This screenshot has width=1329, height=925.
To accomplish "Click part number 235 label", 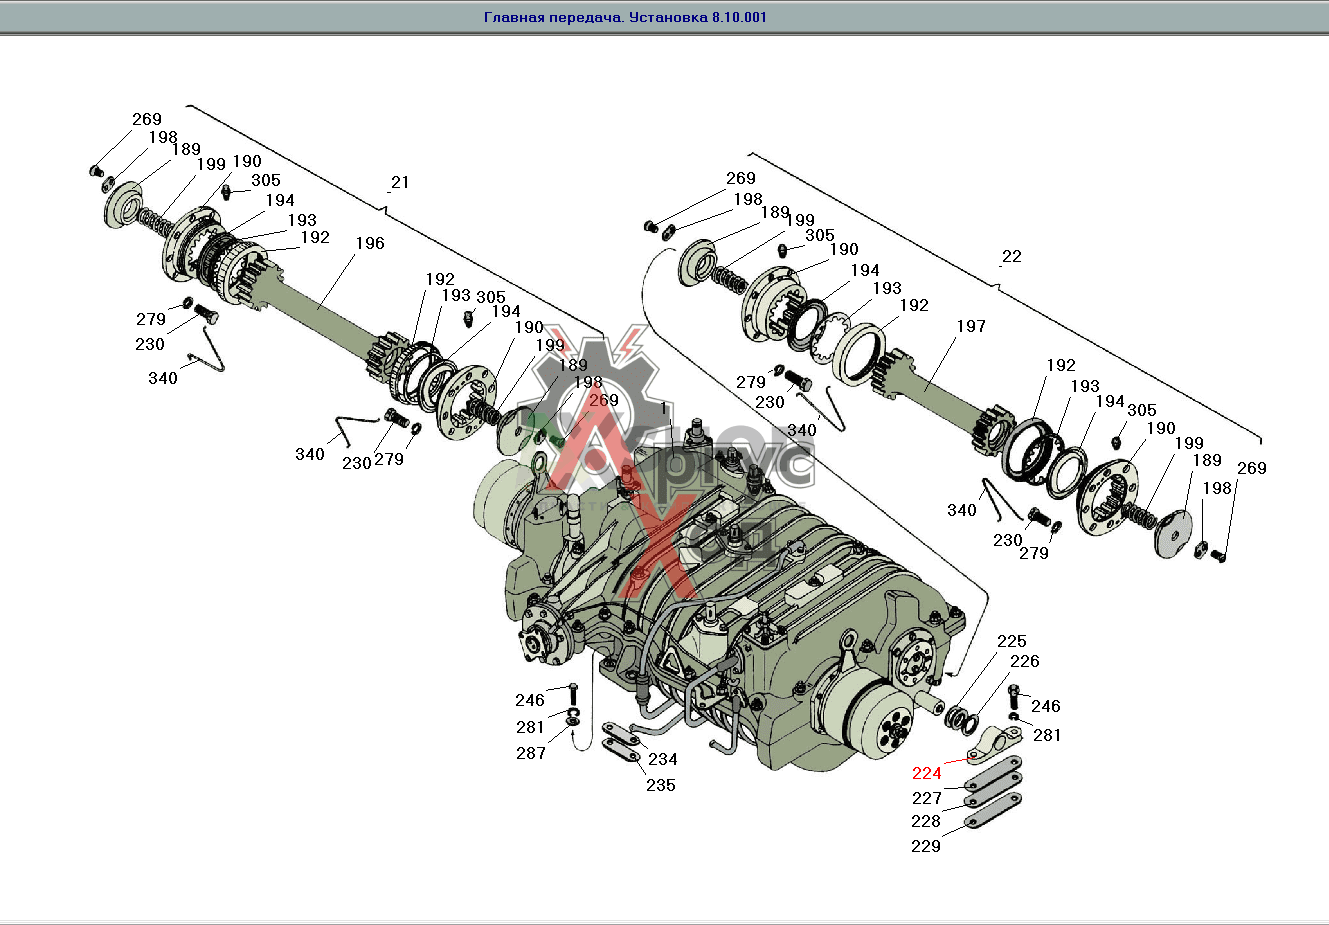I will [x=660, y=785].
